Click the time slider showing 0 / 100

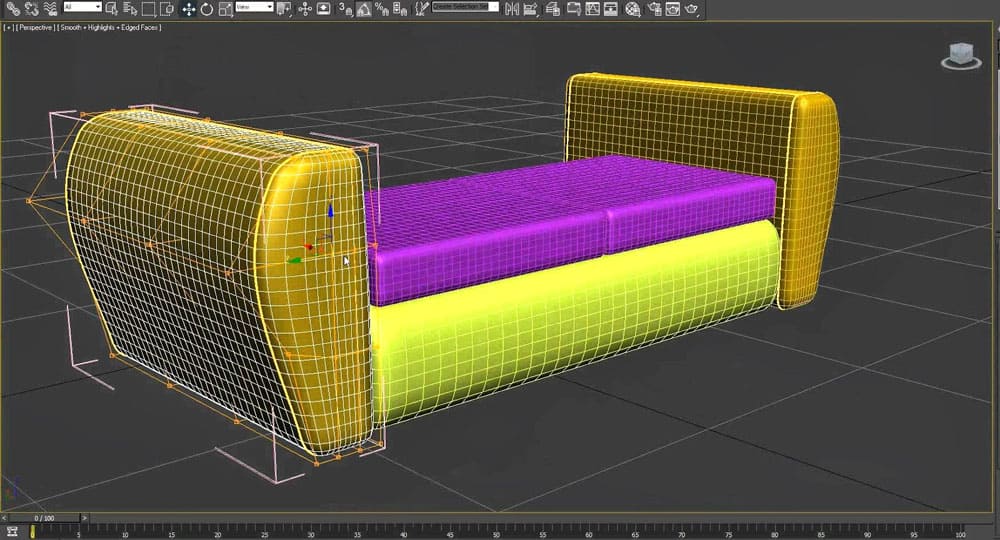tap(45, 518)
